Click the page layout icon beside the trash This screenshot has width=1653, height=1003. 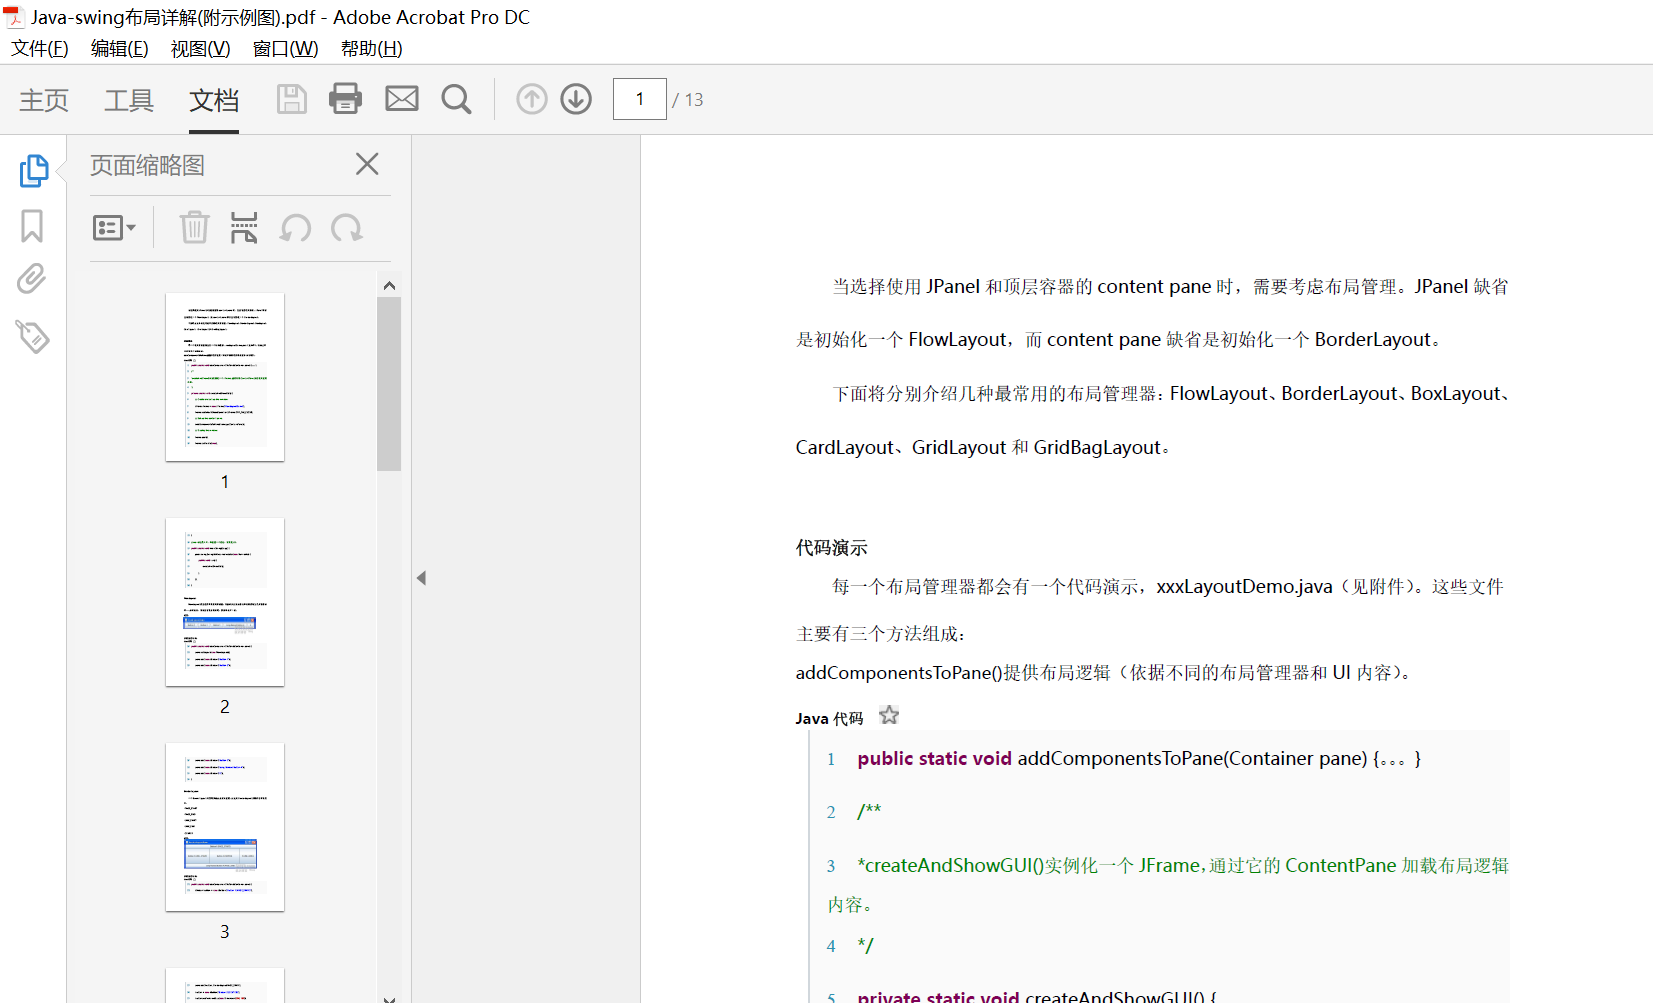click(244, 227)
